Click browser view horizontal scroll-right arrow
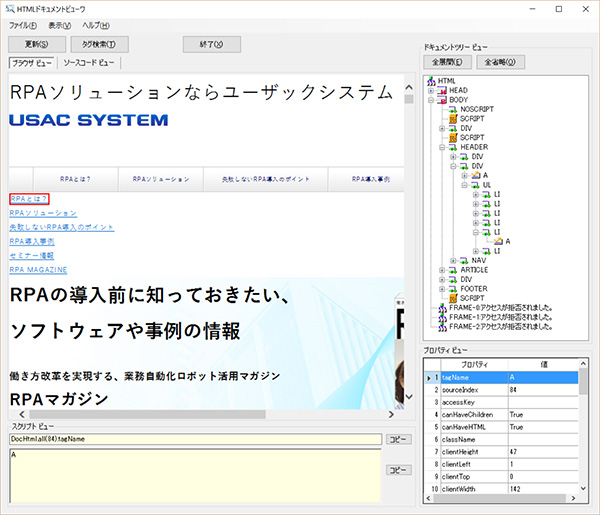Screen dimensions: 600x515 pos(391,414)
